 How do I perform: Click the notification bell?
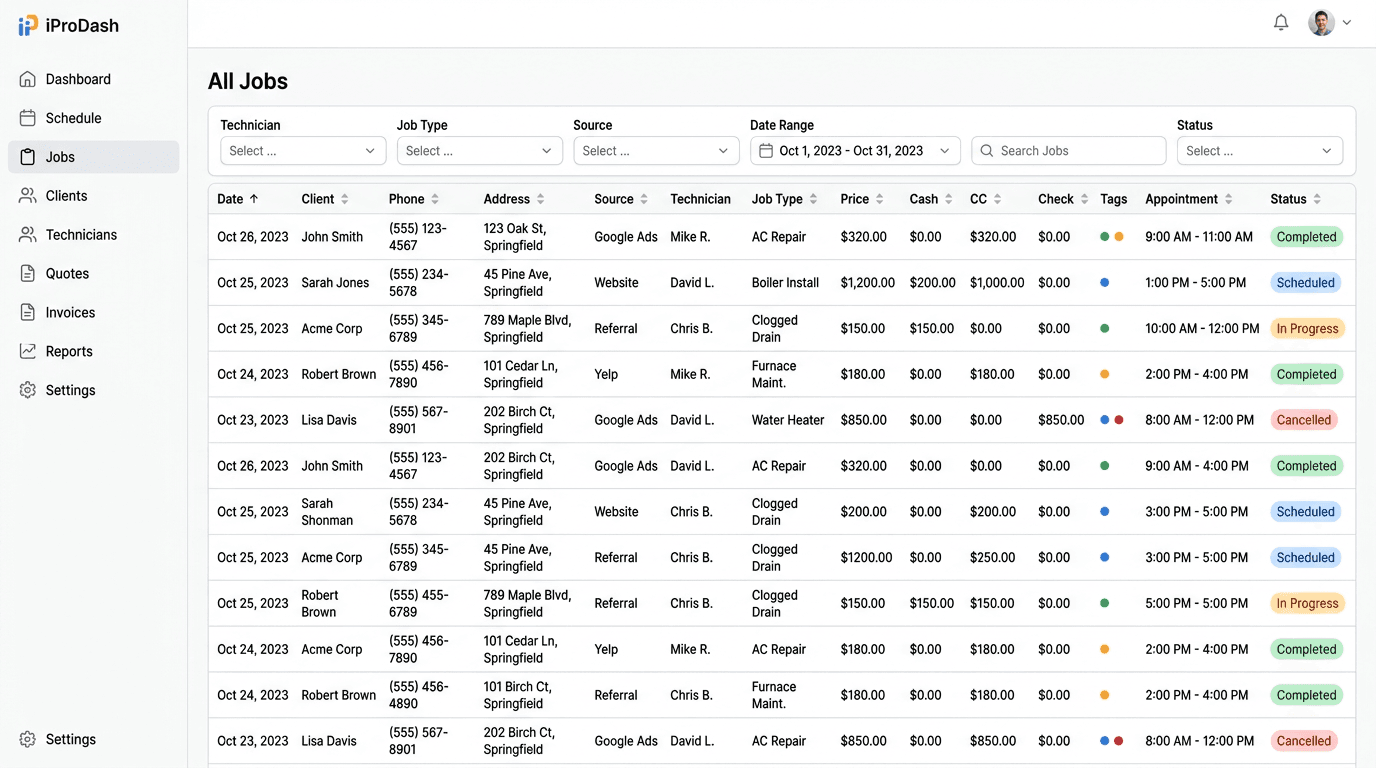point(1281,21)
